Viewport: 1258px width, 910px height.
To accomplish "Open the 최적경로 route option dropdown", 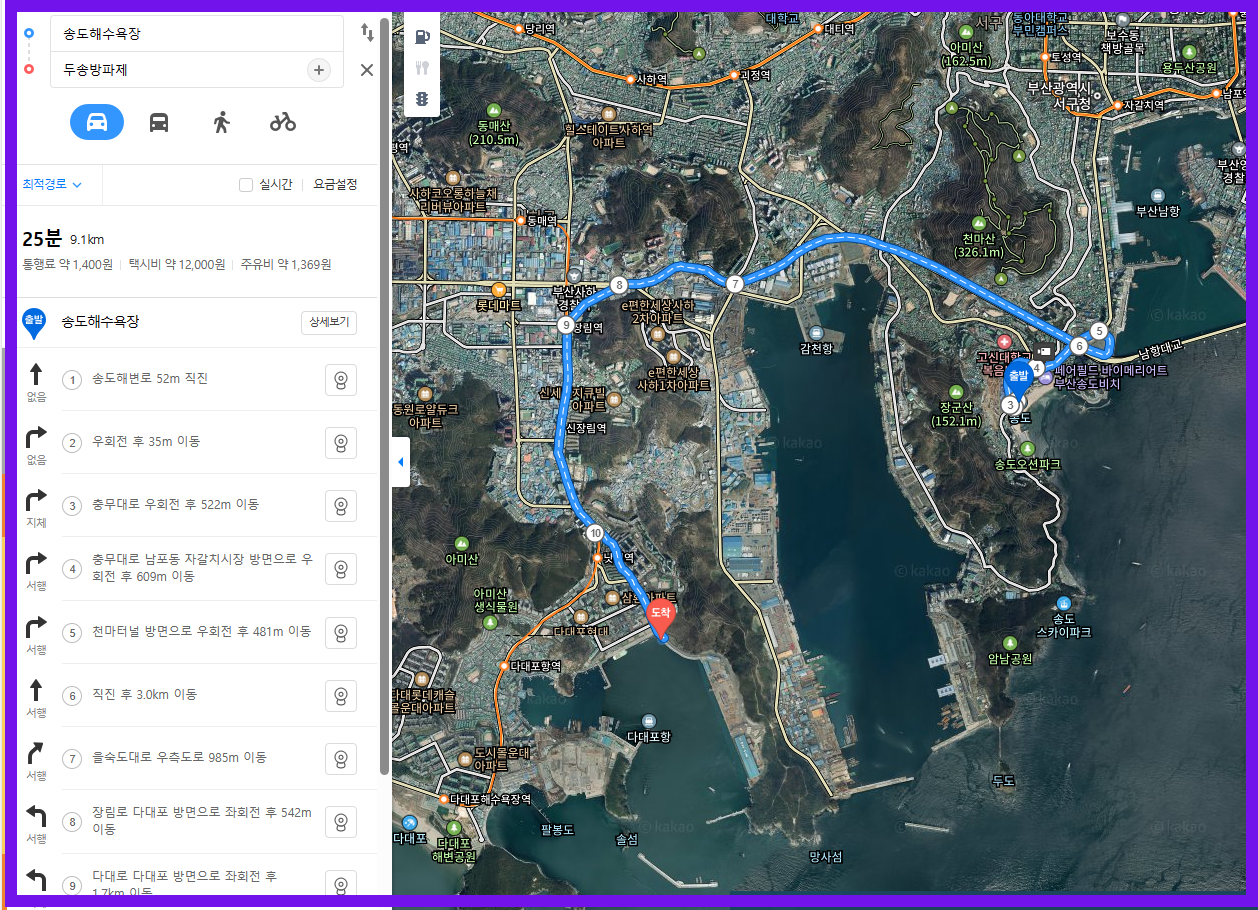I will click(52, 184).
